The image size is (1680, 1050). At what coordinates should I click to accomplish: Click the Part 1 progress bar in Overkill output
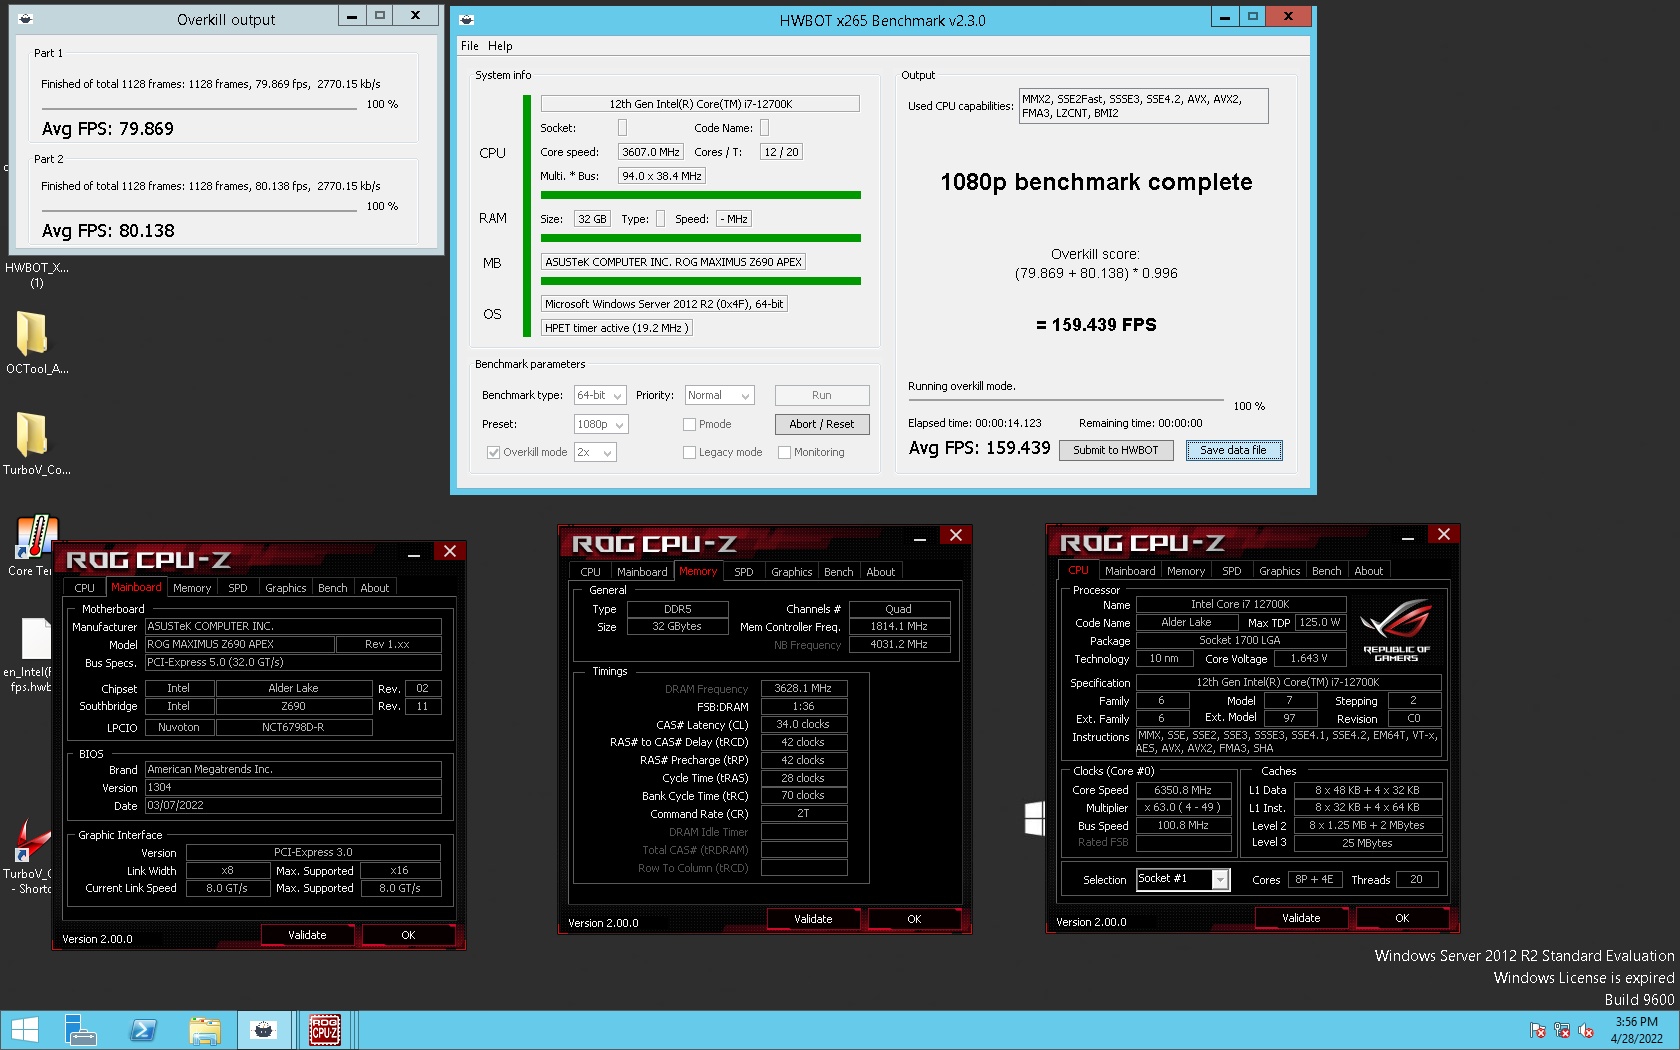click(x=199, y=107)
